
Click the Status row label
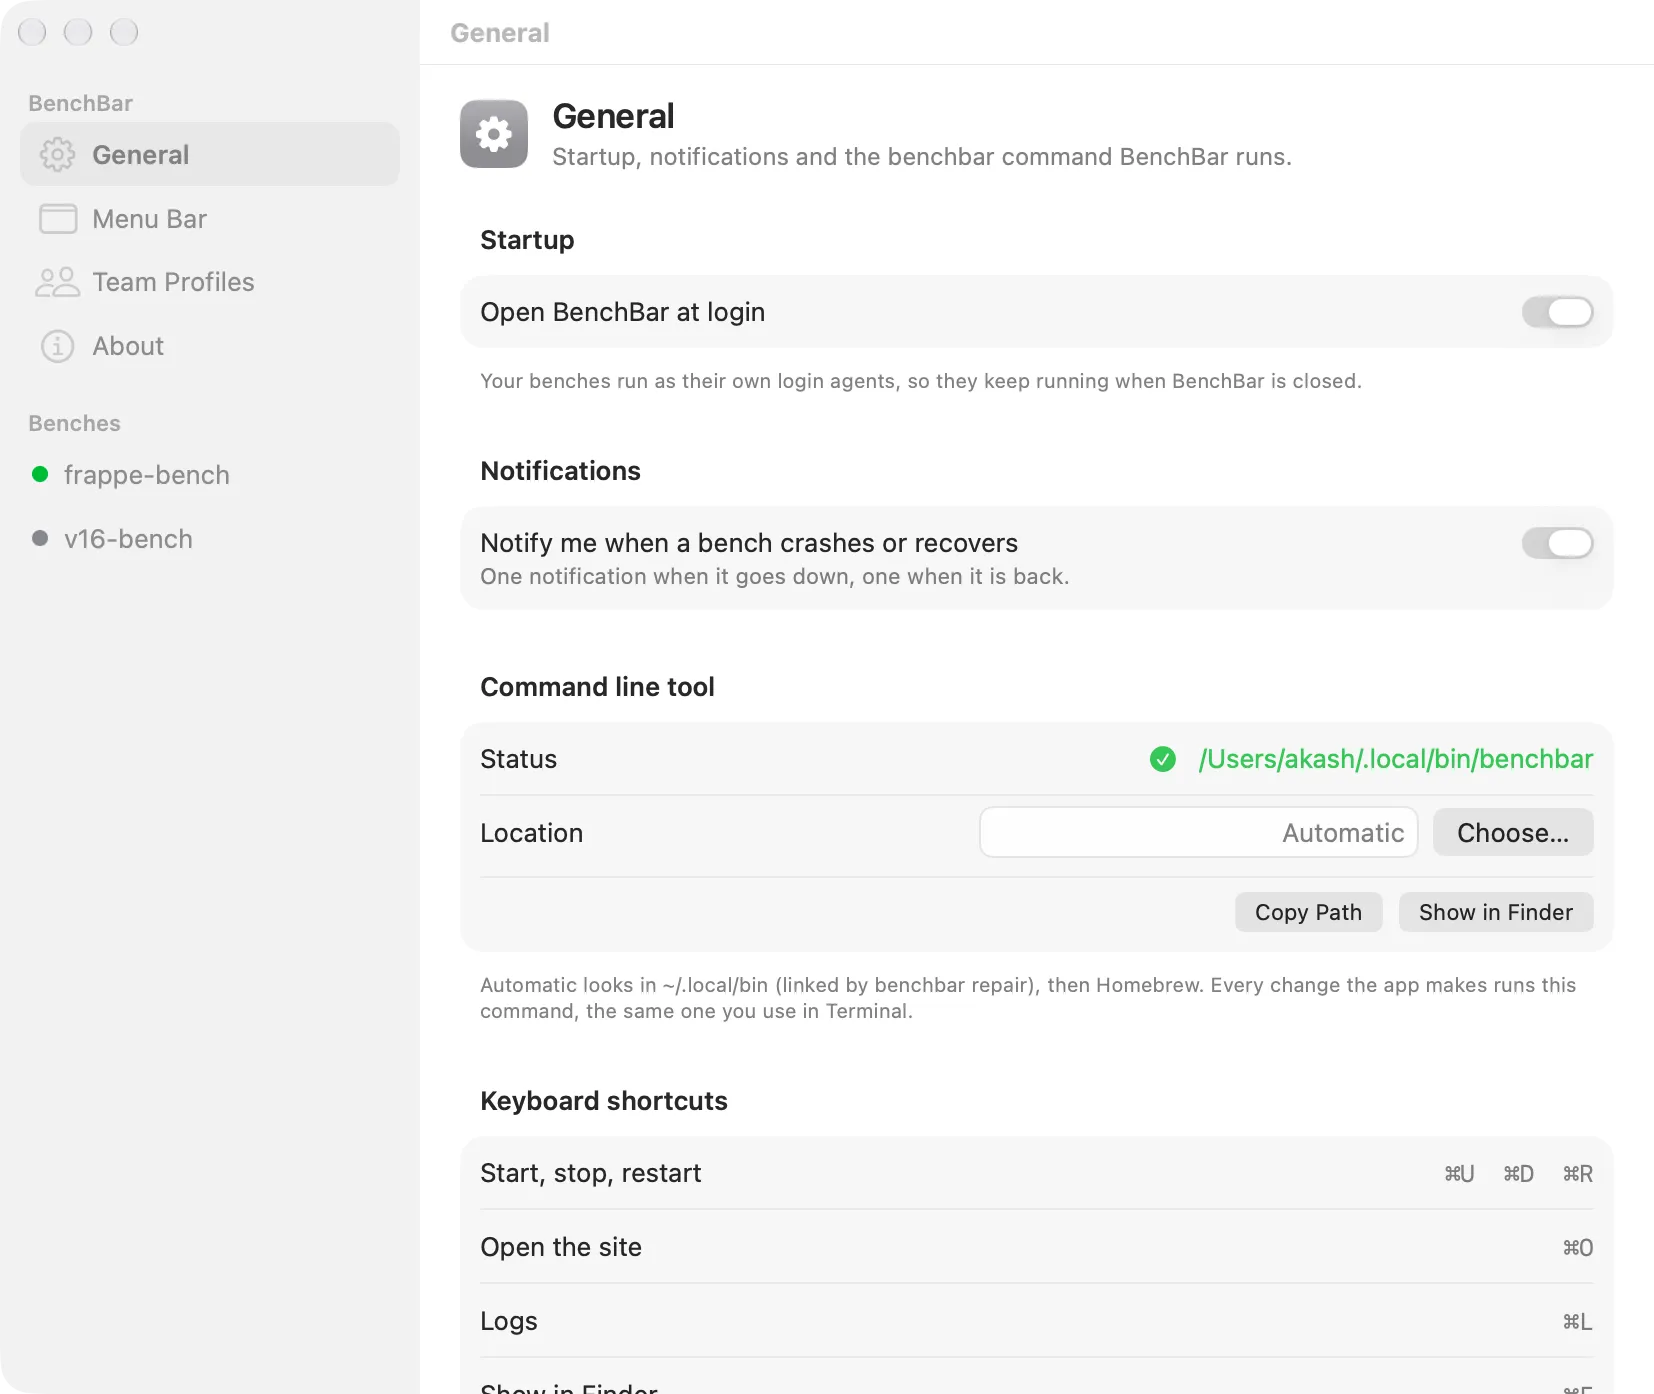coord(518,759)
